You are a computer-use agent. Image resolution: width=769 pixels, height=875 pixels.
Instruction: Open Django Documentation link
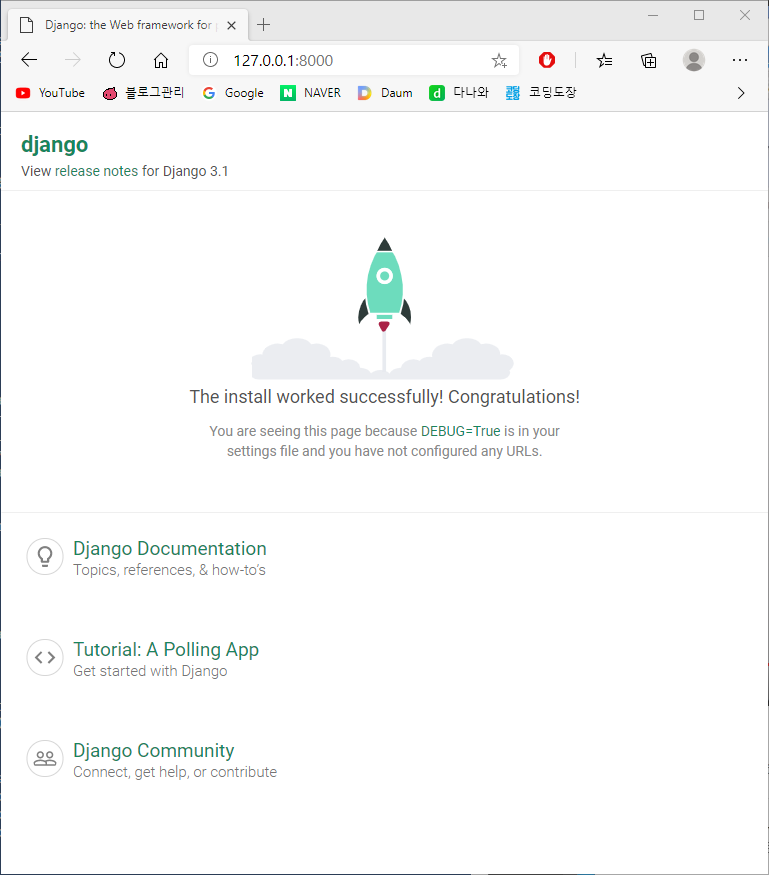170,548
